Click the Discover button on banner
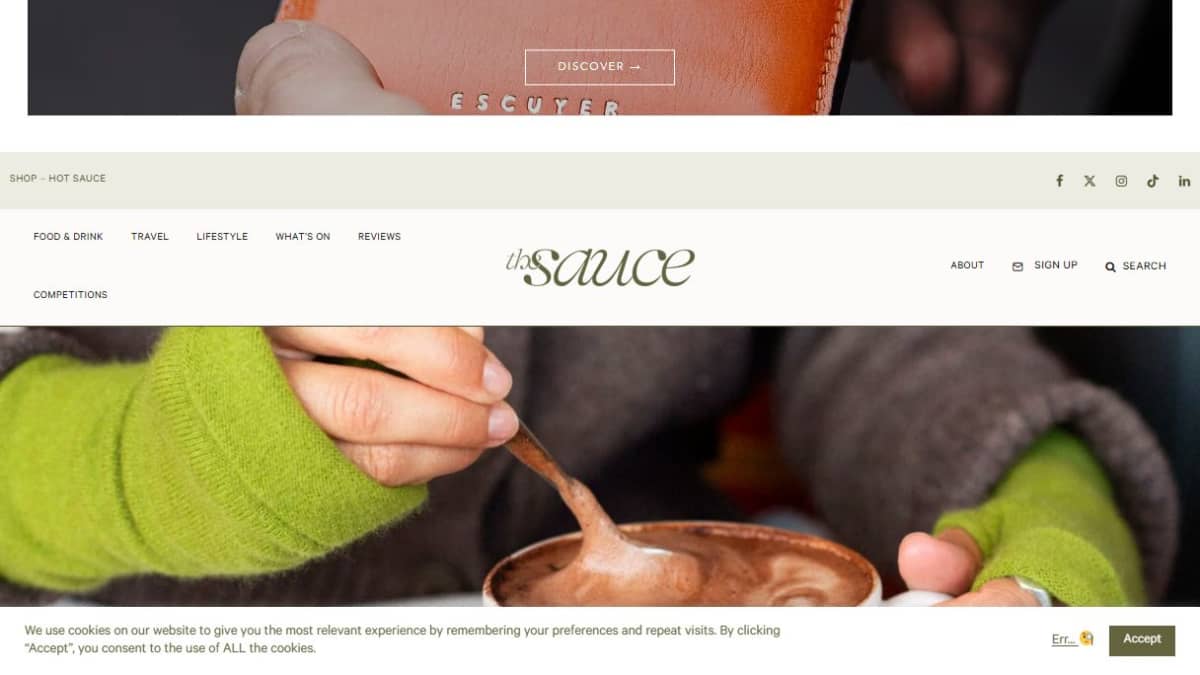The height and width of the screenshot is (675, 1200). [x=600, y=67]
